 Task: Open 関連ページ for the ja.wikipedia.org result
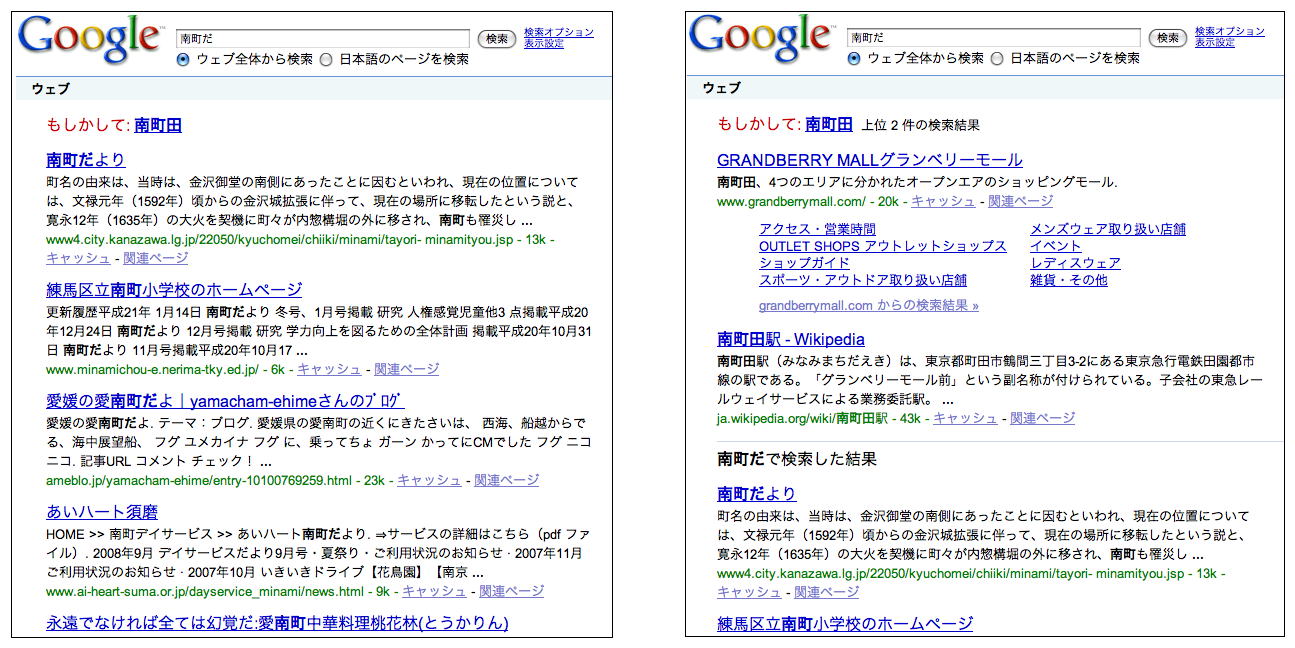coord(1043,418)
